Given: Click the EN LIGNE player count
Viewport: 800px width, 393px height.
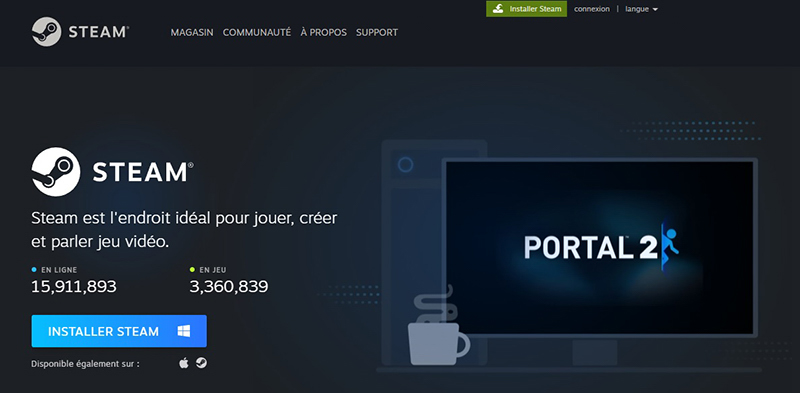Looking at the screenshot, I should pyautogui.click(x=74, y=286).
